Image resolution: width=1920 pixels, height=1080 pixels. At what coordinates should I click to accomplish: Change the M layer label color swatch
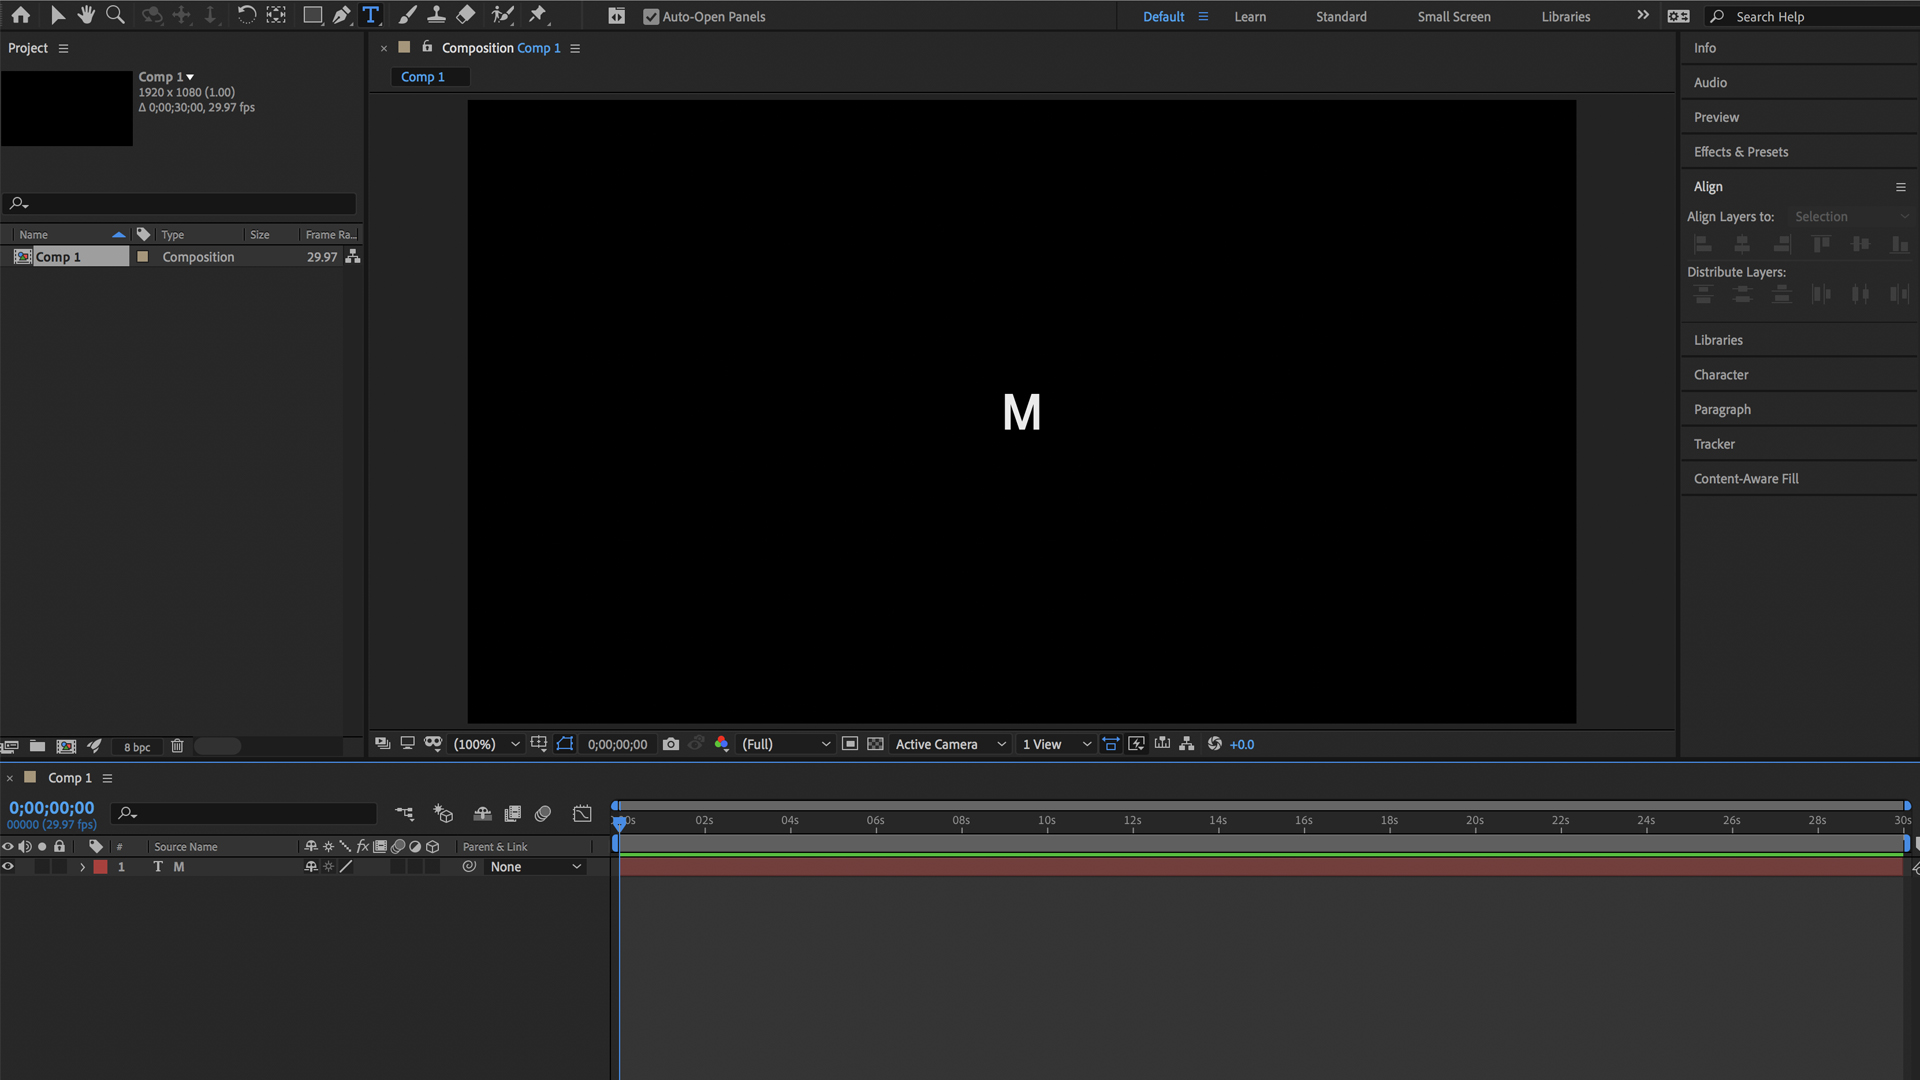pos(100,867)
